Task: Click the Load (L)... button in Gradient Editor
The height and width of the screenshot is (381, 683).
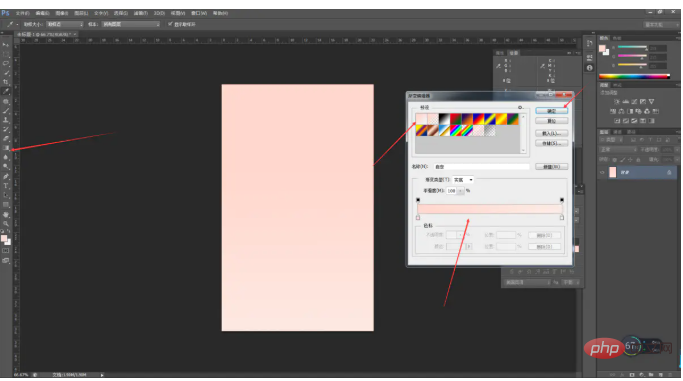Action: 551,133
